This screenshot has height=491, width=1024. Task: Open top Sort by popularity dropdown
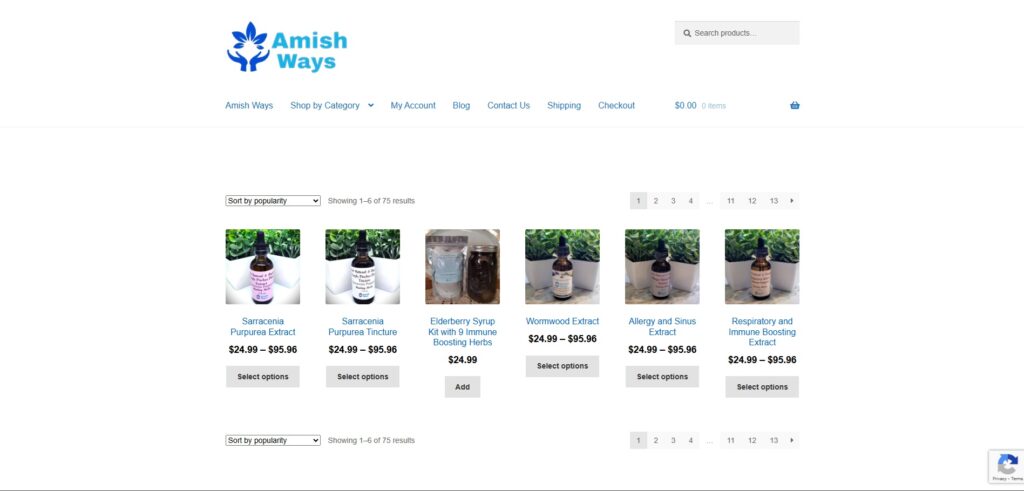point(273,201)
